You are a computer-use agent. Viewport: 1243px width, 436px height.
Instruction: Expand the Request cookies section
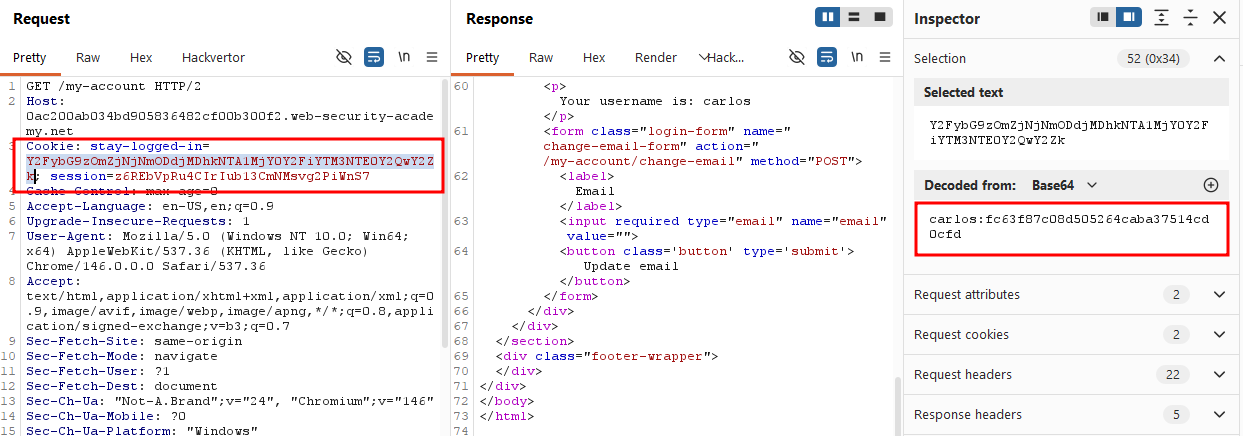pyautogui.click(x=1073, y=334)
